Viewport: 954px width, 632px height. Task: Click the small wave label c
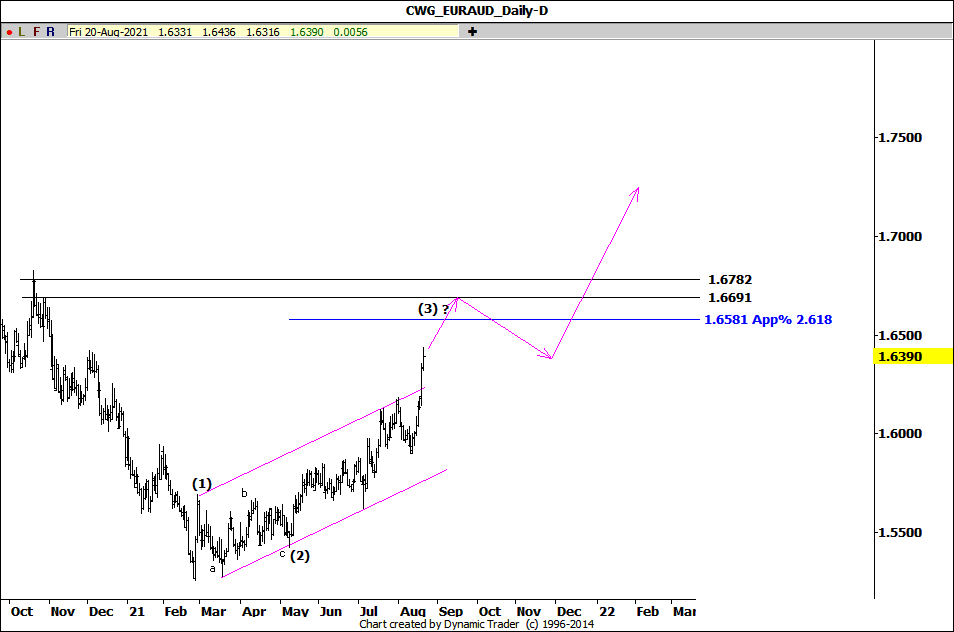coord(282,554)
